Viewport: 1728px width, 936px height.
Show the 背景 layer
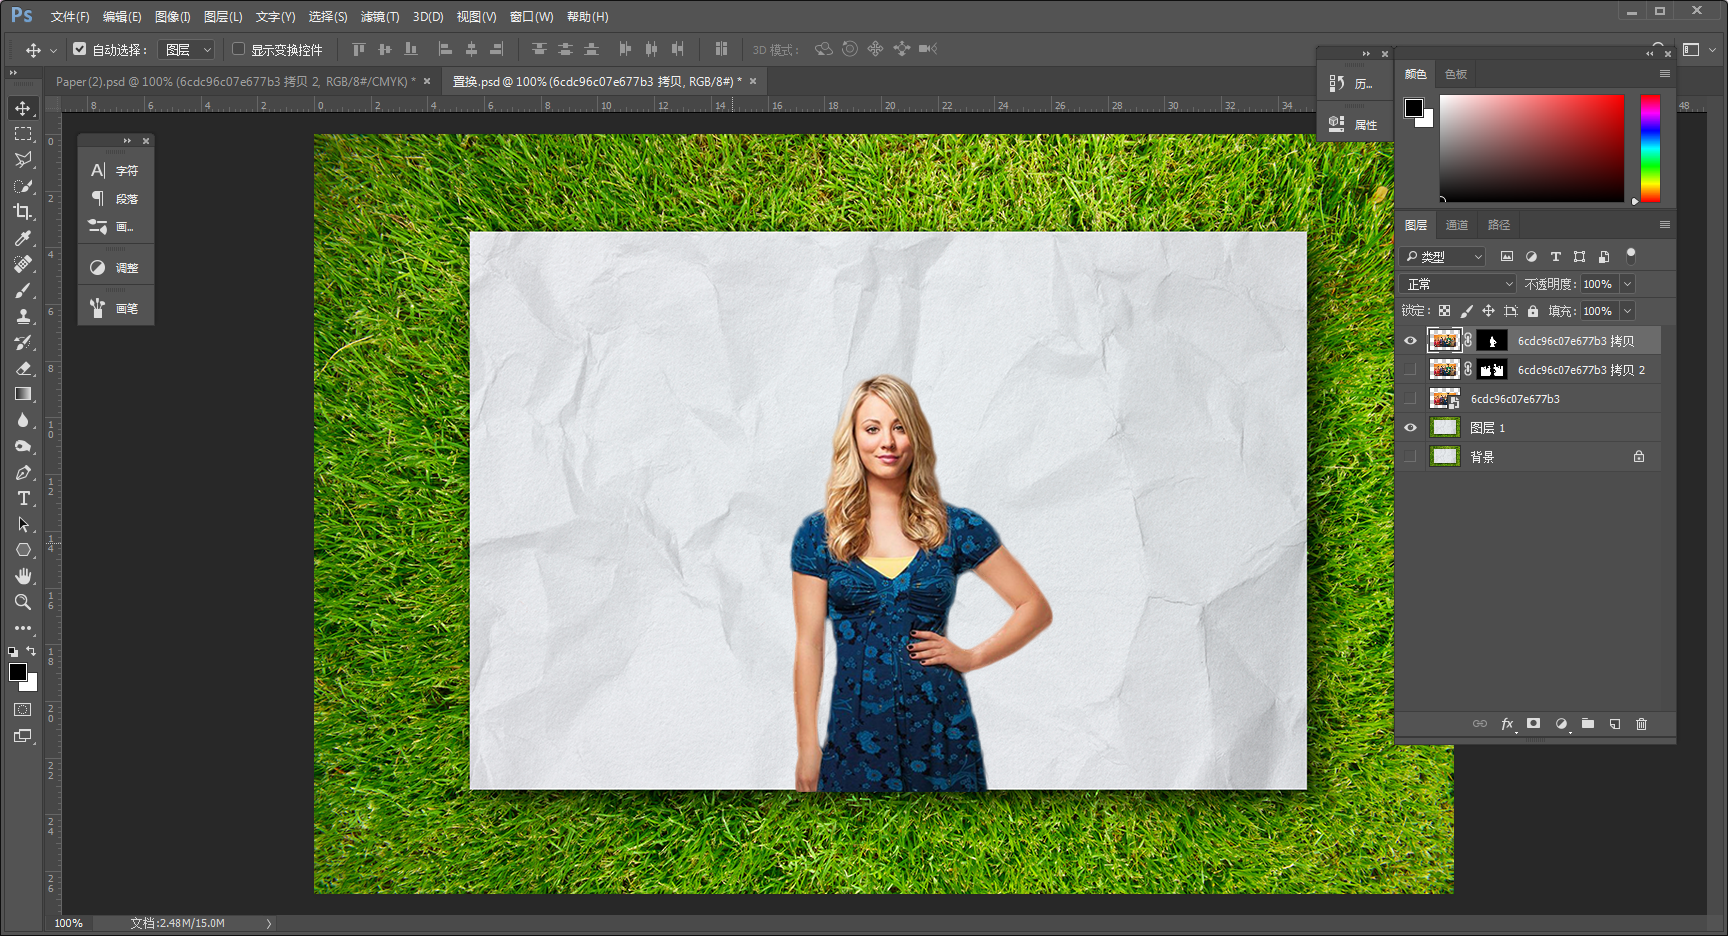point(1410,457)
